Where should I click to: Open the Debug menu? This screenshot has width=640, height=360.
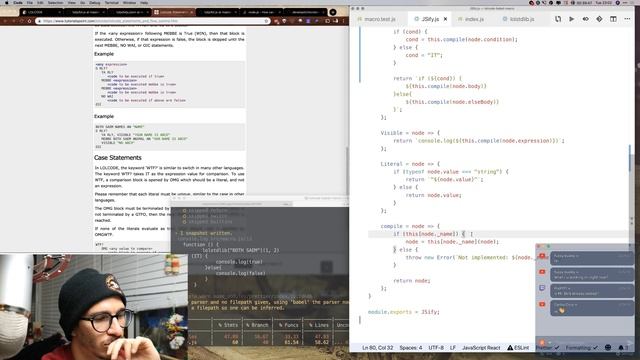pyautogui.click(x=95, y=2)
